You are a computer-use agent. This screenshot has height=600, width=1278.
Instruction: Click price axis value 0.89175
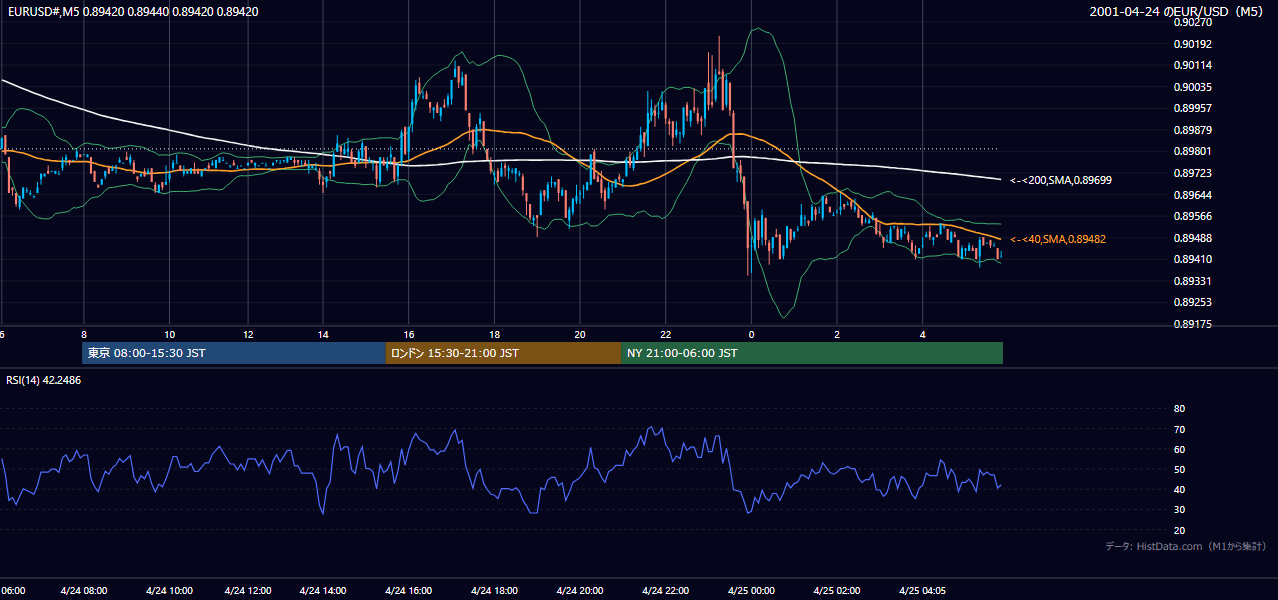(x=1192, y=324)
